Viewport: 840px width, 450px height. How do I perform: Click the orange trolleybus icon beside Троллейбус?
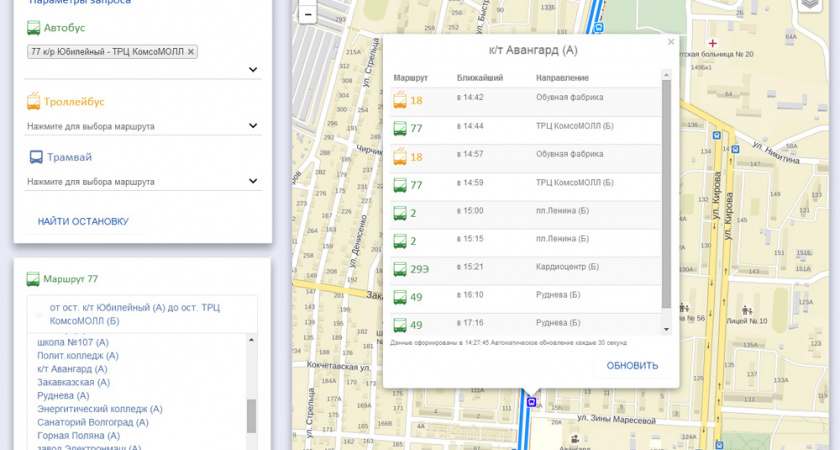34,102
